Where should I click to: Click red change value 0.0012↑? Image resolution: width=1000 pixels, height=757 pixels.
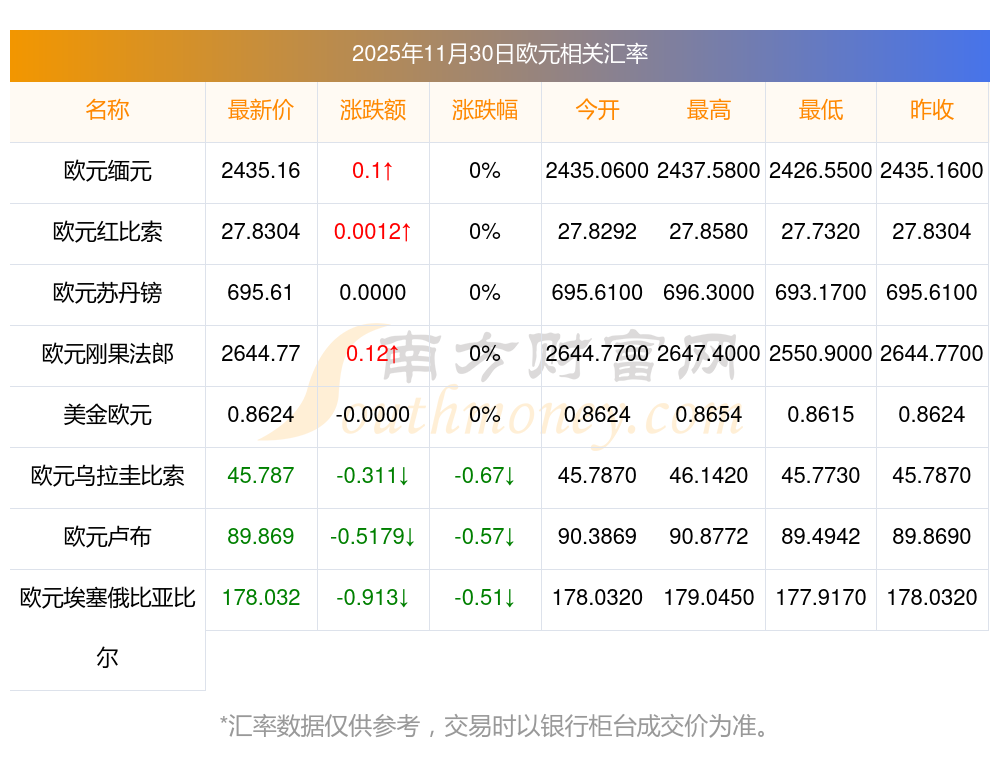click(372, 232)
